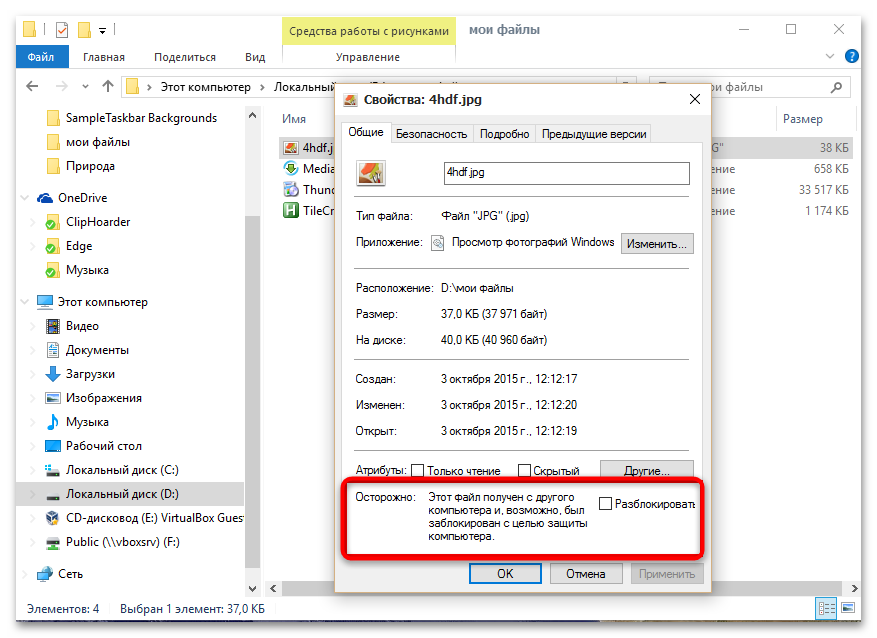Viewport: 877px width, 638px height.
Task: Switch to large thumbnails view icon in status bar
Action: point(848,608)
